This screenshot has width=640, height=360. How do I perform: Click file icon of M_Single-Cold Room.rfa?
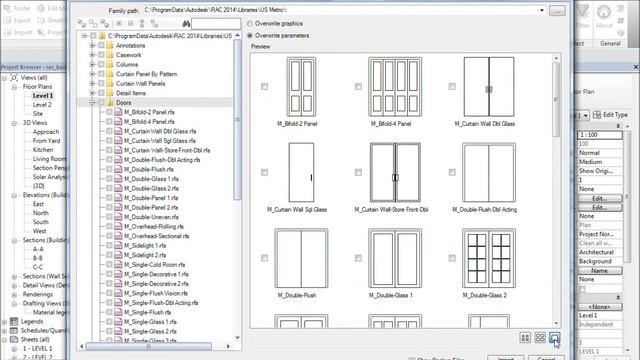click(118, 264)
